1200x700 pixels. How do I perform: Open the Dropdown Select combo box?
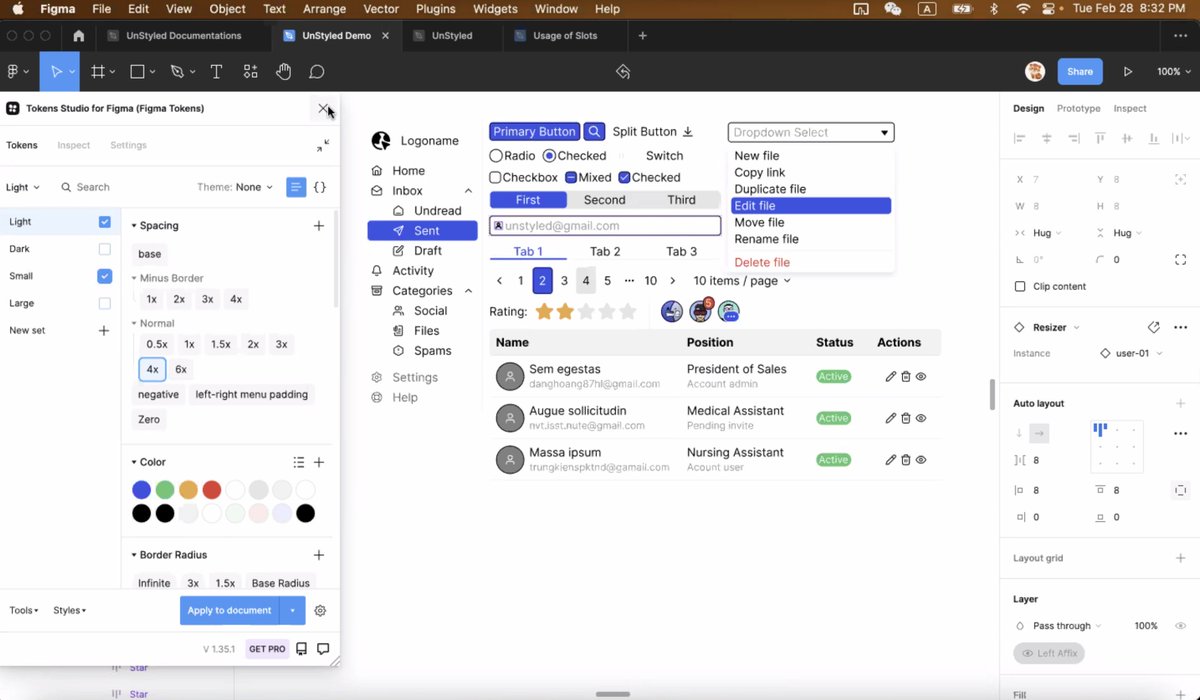click(811, 132)
